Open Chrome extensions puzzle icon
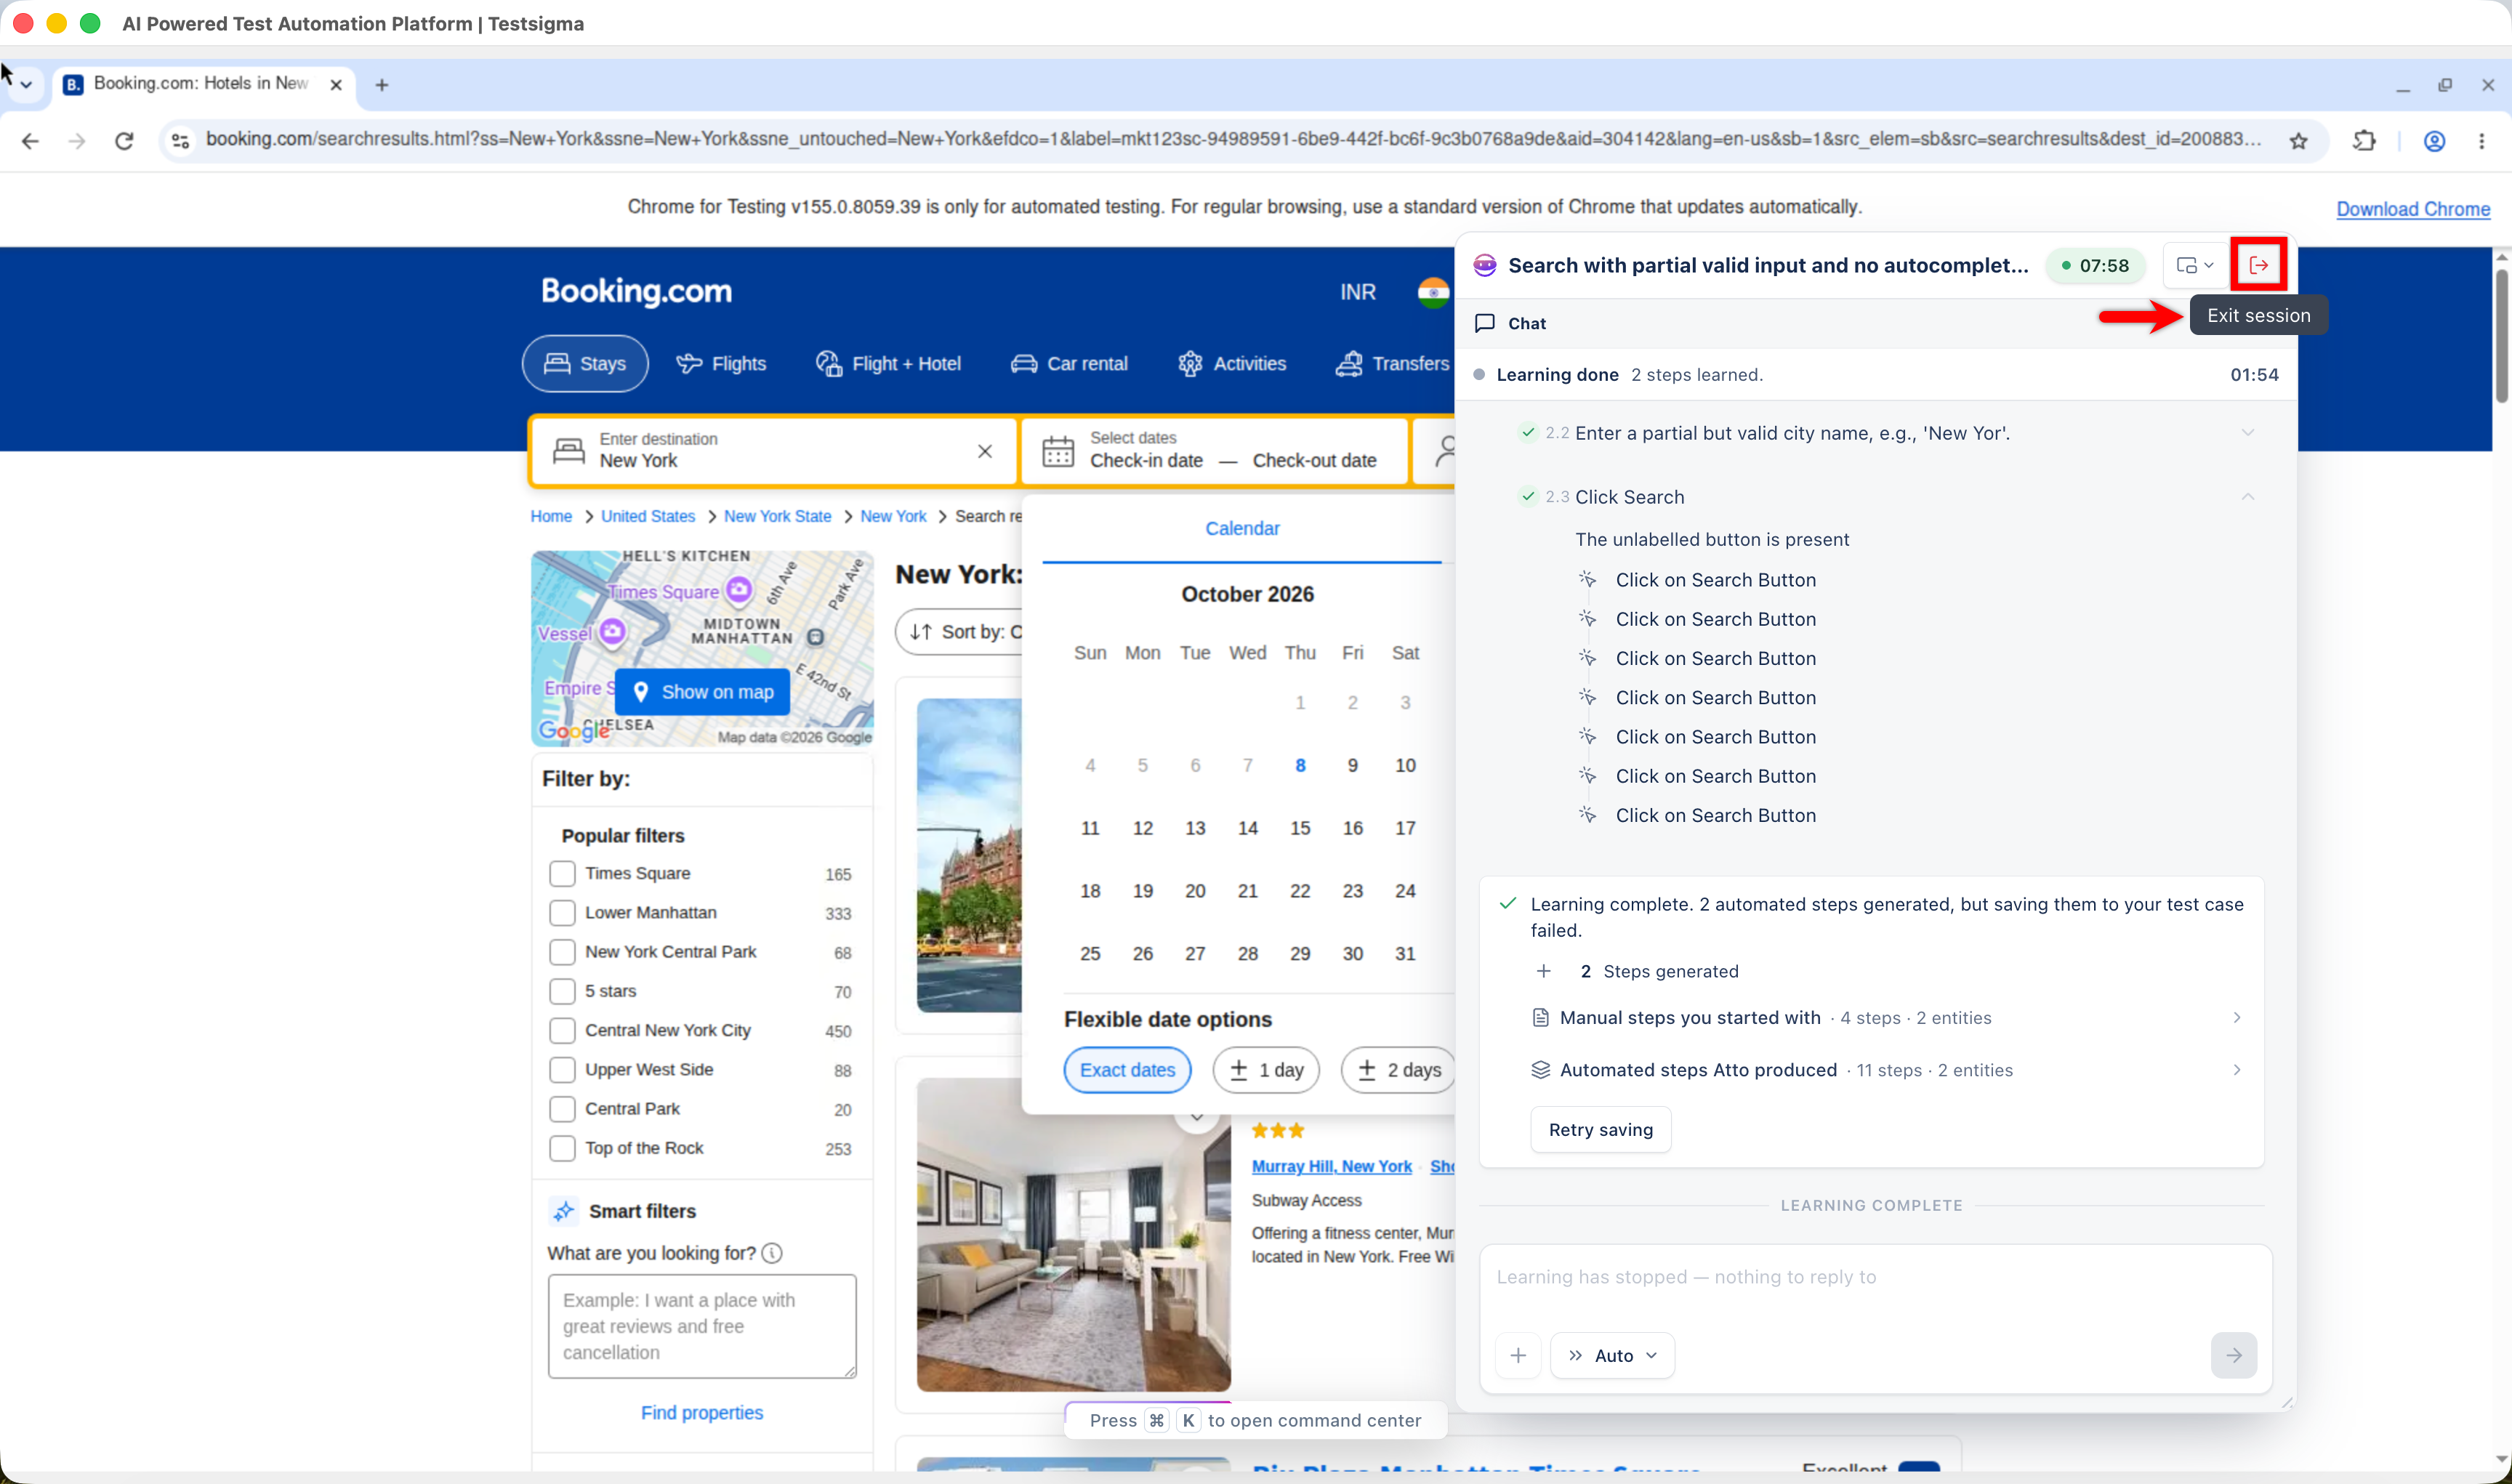 pyautogui.click(x=2364, y=141)
